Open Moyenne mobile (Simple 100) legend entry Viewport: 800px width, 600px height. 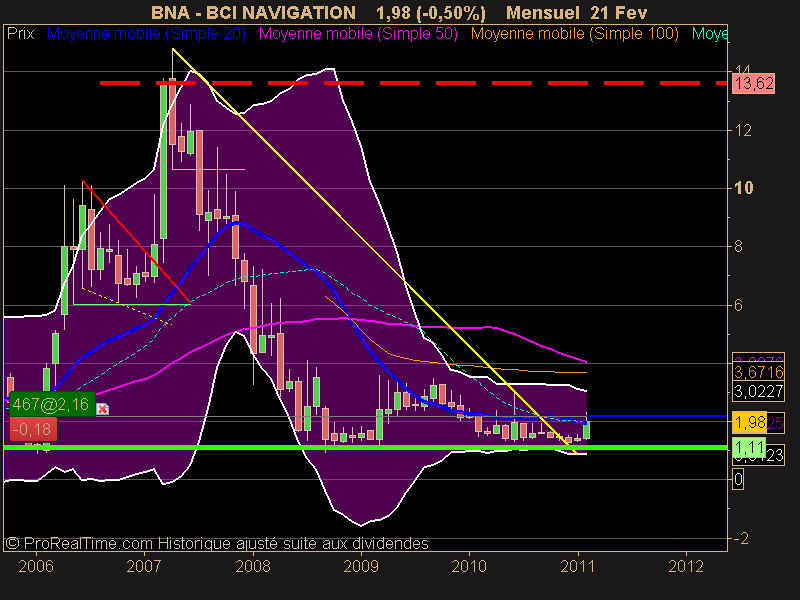574,34
